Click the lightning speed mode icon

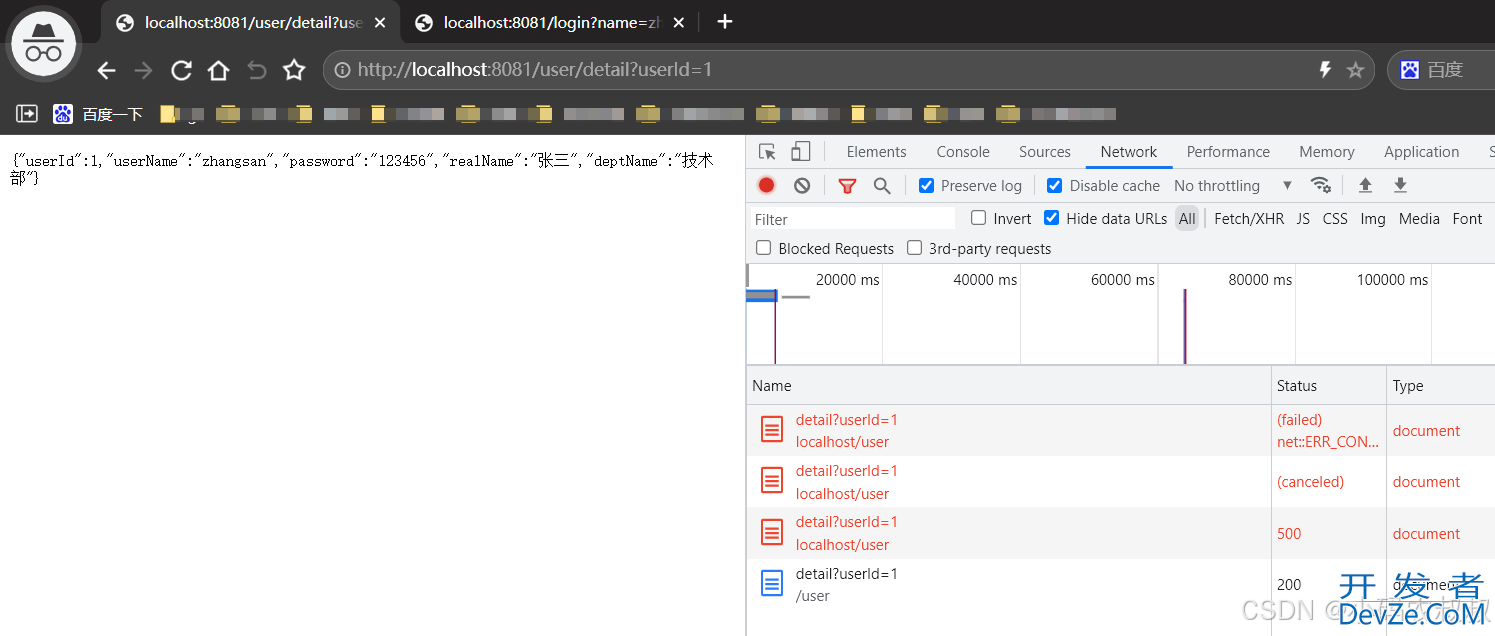[x=1325, y=70]
